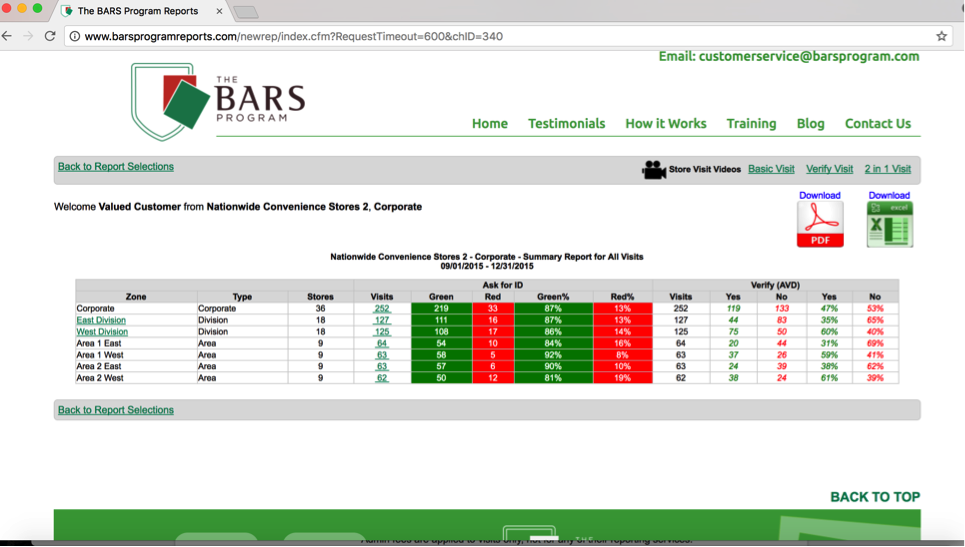
Task: Click the Verify (AVD) header
Action: coord(775,285)
